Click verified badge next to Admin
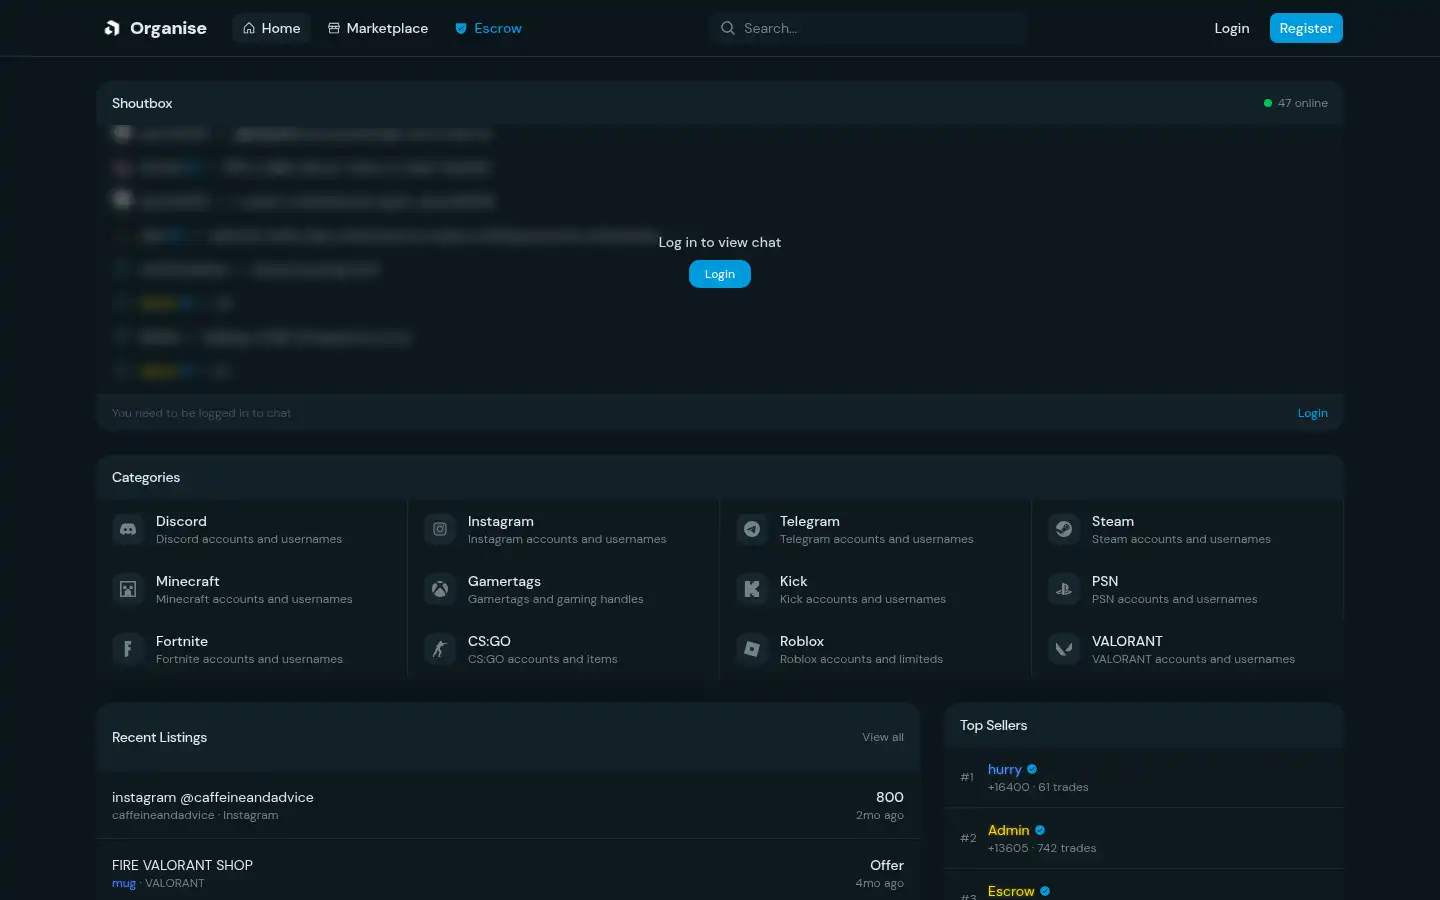The height and width of the screenshot is (900, 1440). click(1040, 830)
